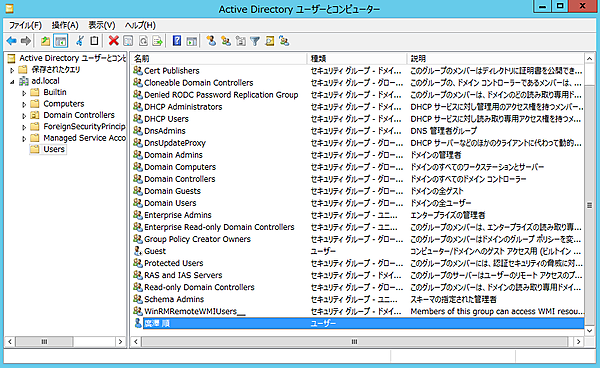
Task: Open the ヘルプ(H) menu
Action: pos(140,25)
